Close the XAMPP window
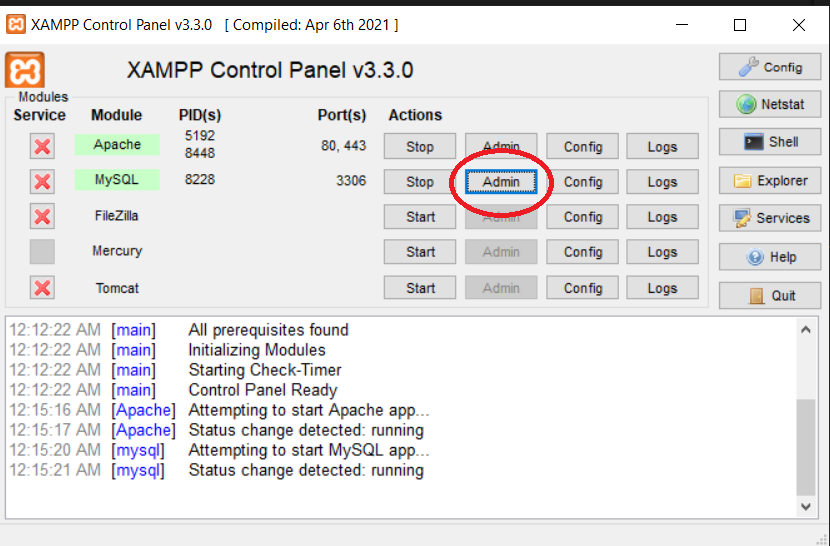Image resolution: width=830 pixels, height=546 pixels. 799,24
